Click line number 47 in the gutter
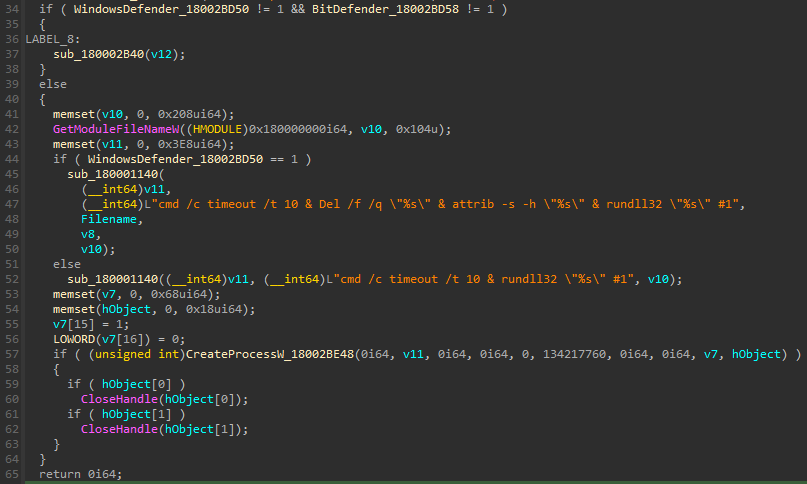 coord(12,204)
